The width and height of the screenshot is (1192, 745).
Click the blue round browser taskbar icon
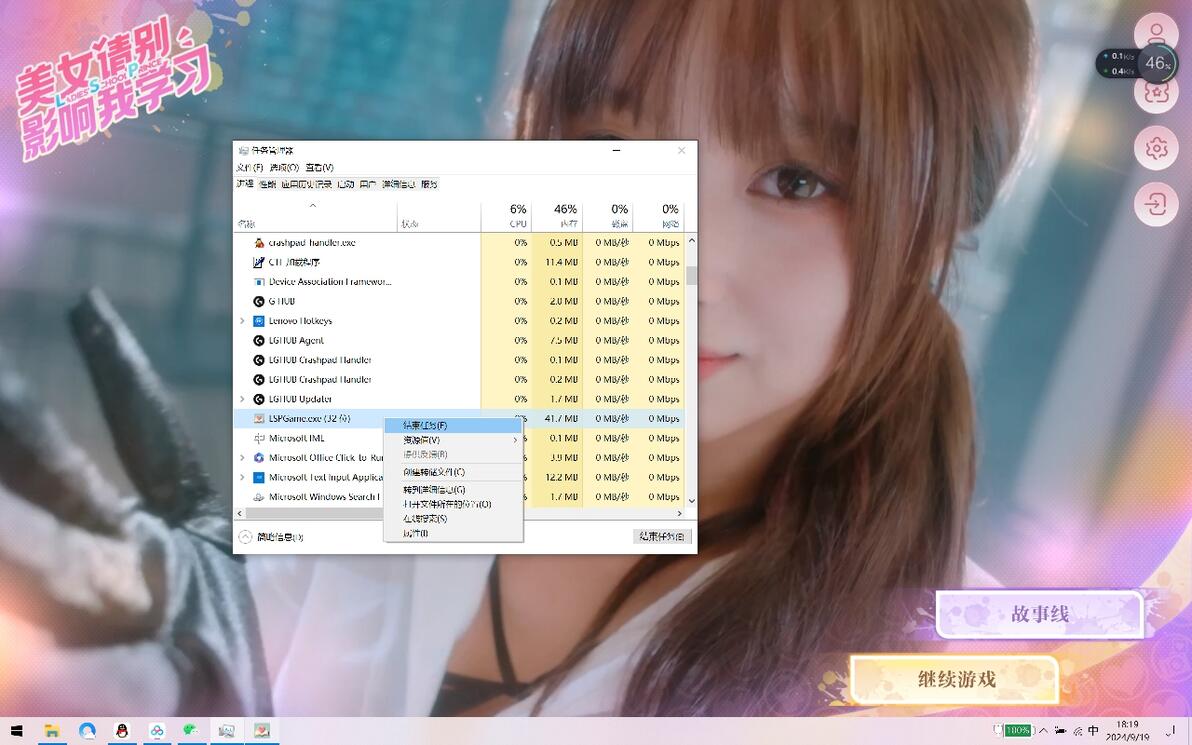87,731
